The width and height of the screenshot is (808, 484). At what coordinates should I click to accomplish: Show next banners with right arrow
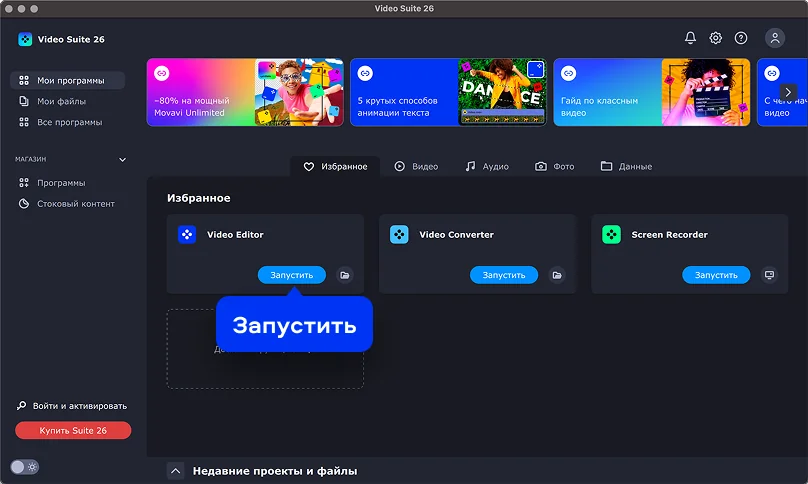[x=788, y=92]
